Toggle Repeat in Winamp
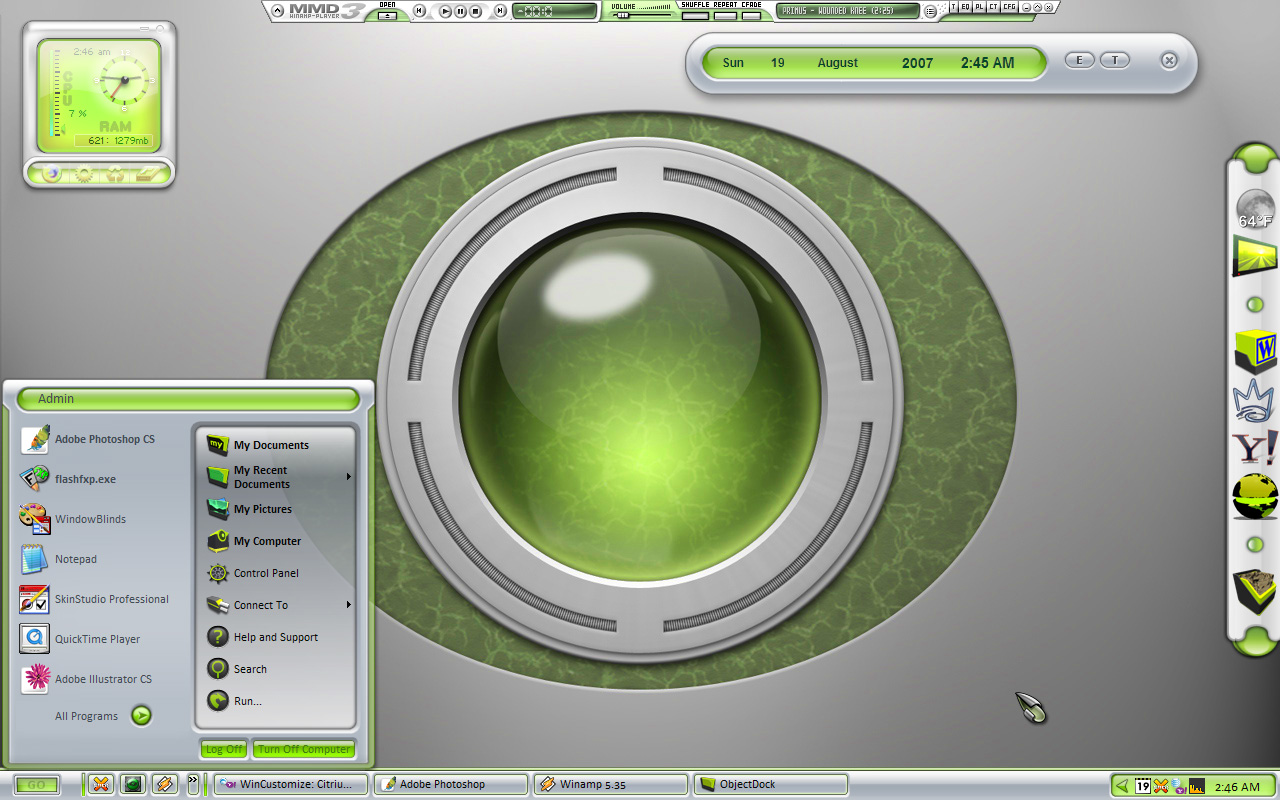Screen dimensions: 1280x800 coord(725,15)
